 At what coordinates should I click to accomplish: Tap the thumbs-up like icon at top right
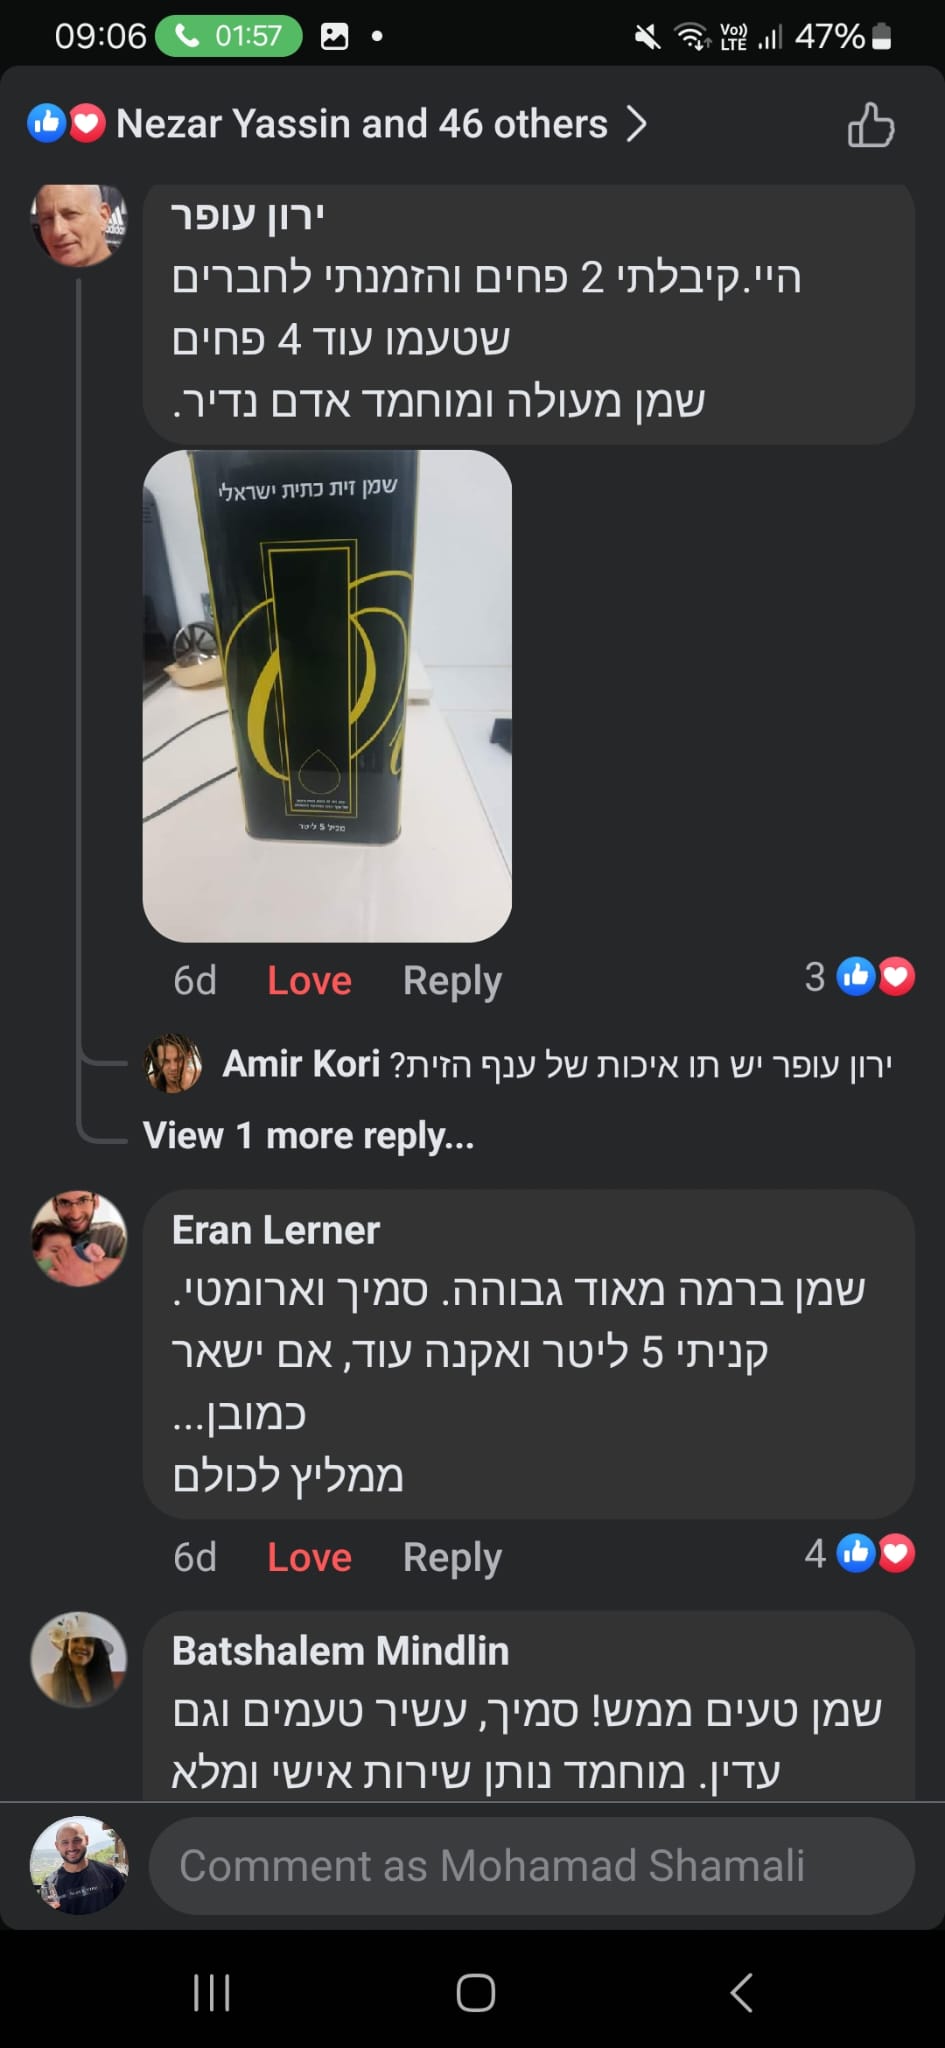pyautogui.click(x=870, y=125)
